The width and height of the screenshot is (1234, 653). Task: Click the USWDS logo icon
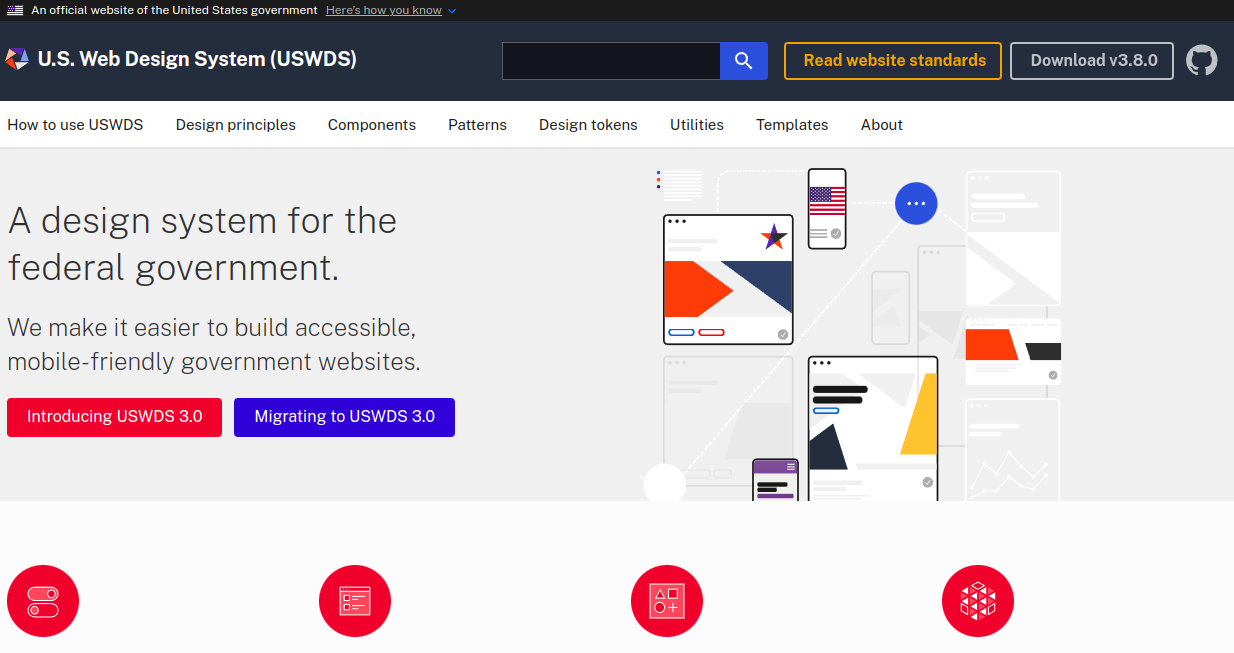pyautogui.click(x=17, y=59)
